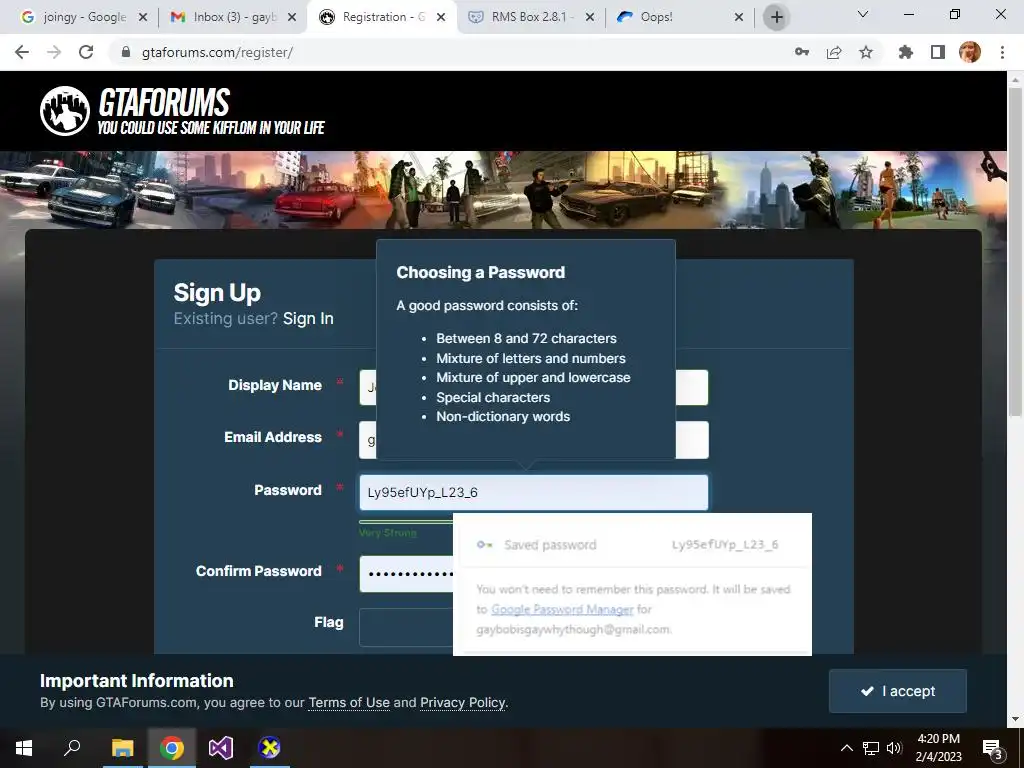Screen dimensions: 1024x768
Task: Show hidden system tray icons
Action: (846, 748)
